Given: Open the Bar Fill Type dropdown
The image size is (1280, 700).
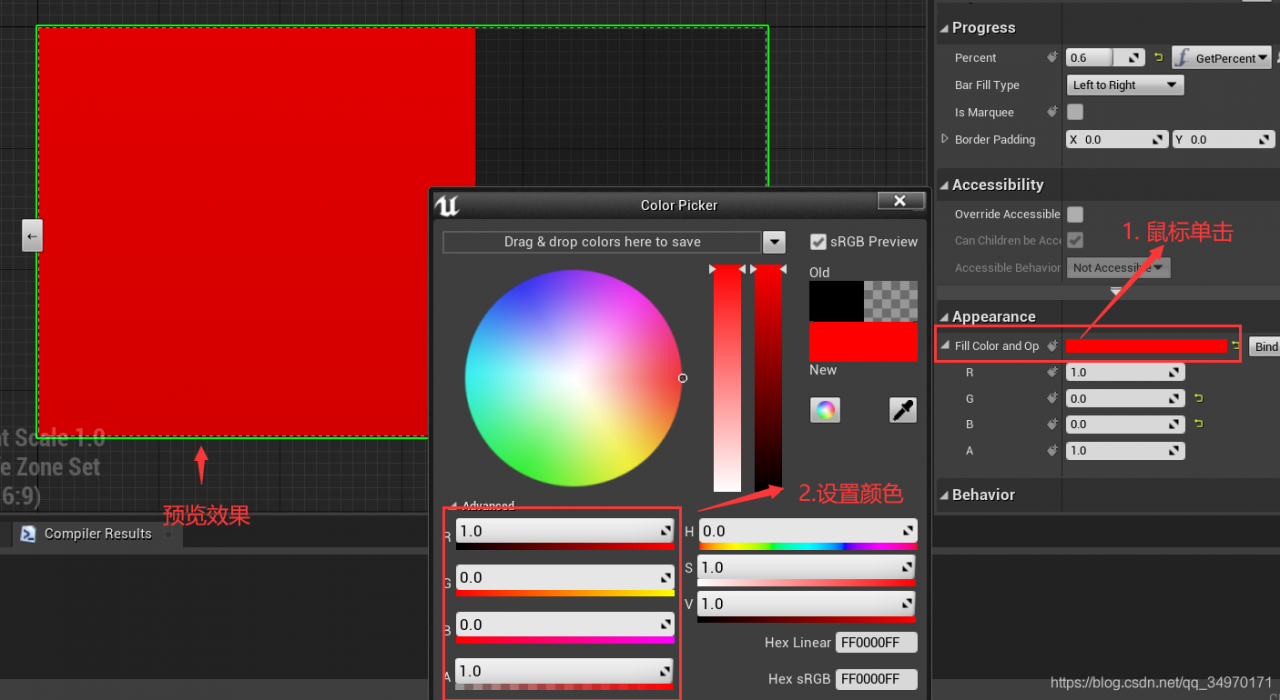Looking at the screenshot, I should point(1125,85).
